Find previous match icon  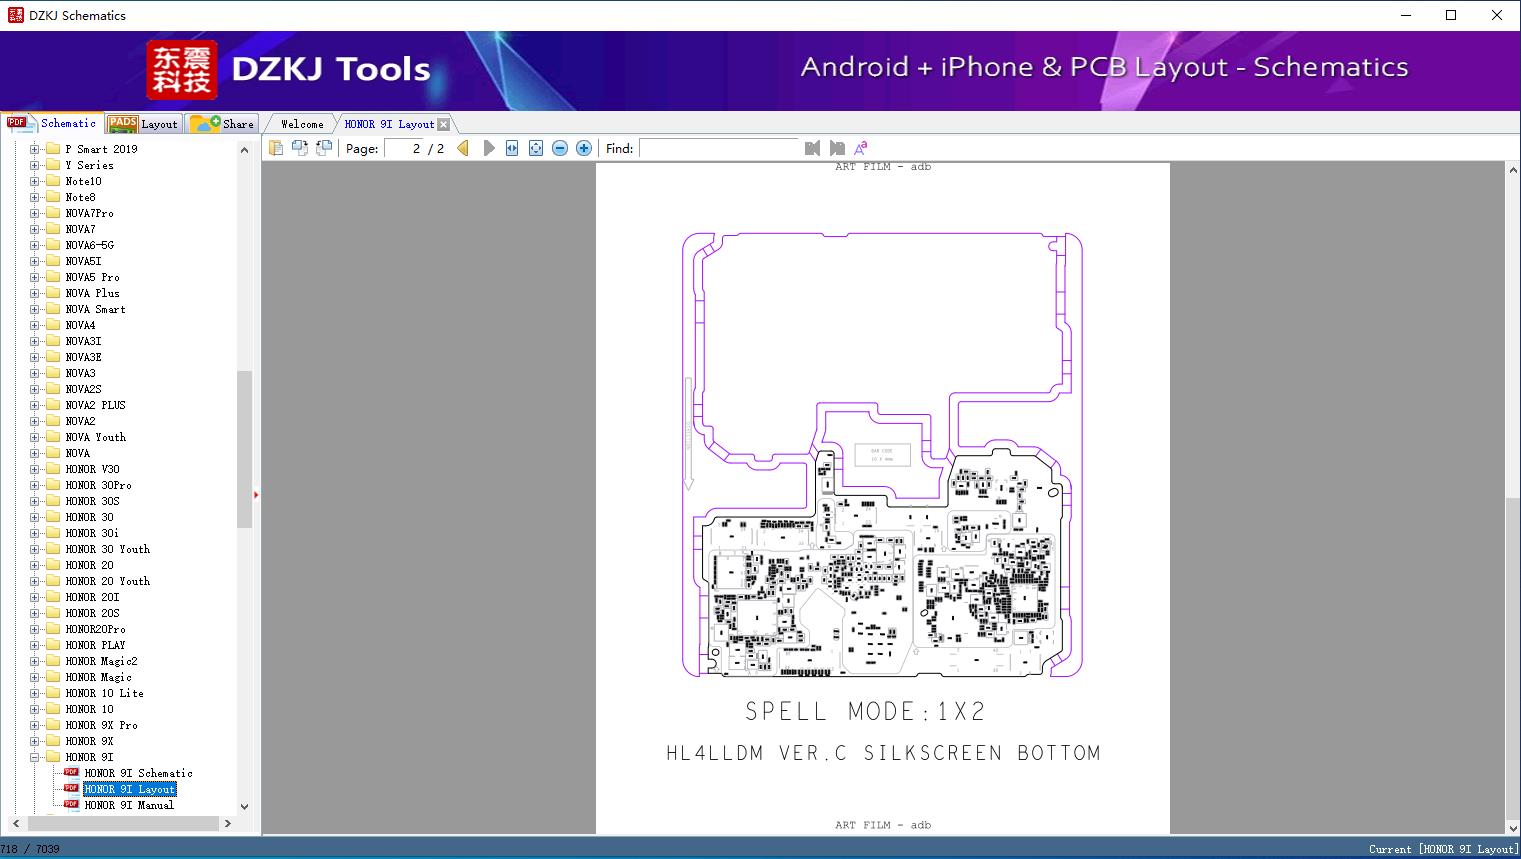click(x=812, y=148)
